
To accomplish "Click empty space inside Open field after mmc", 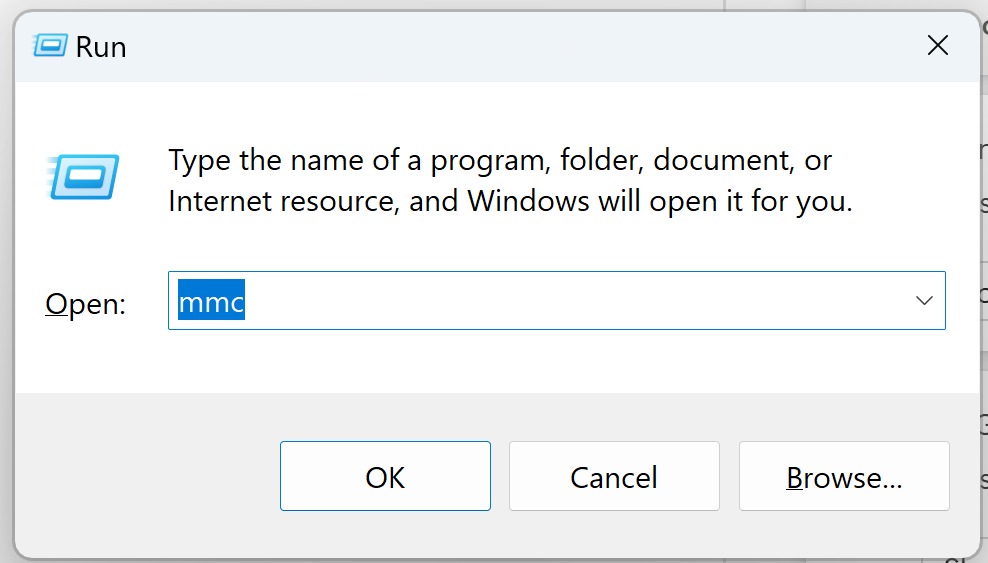I will pos(567,300).
